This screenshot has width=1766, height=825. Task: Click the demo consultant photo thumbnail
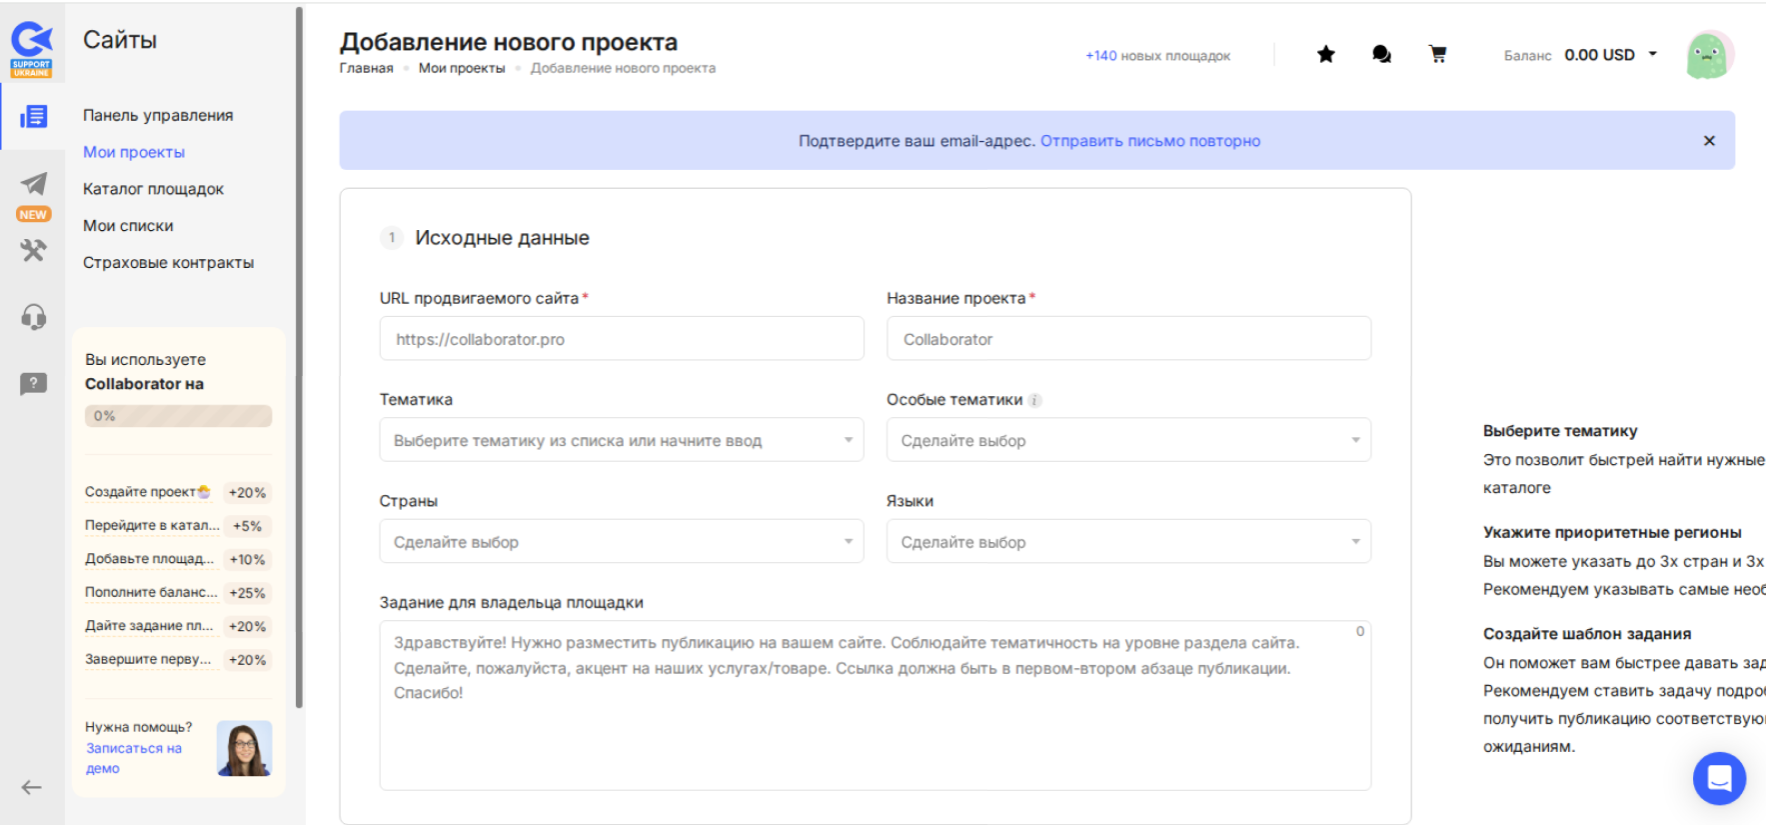[244, 749]
